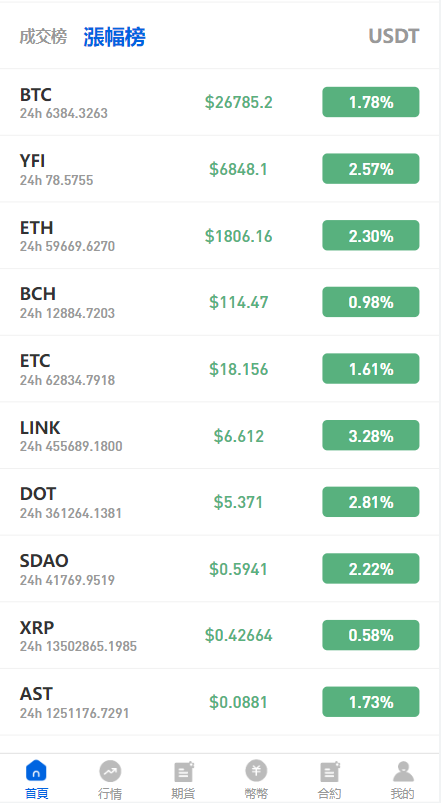Click the BTC price $26785.2
Image resolution: width=441 pixels, height=803 pixels.
(x=239, y=102)
